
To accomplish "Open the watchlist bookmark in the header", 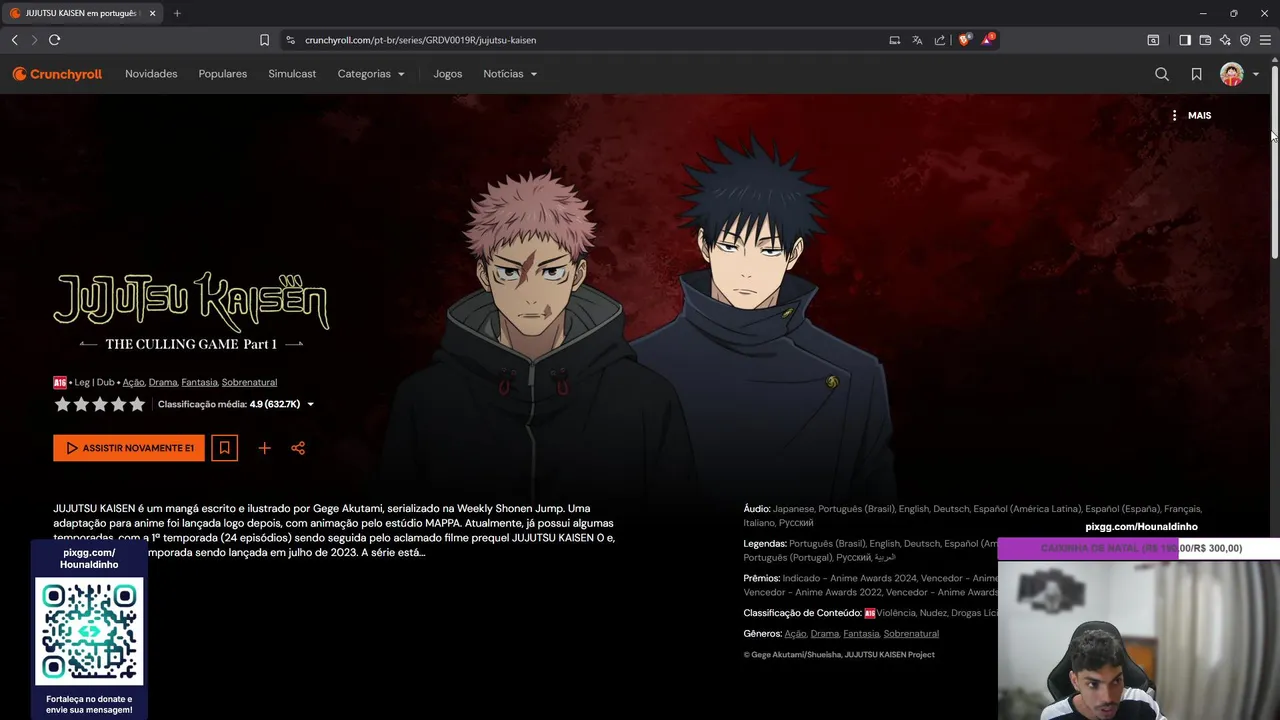I will 1196,74.
